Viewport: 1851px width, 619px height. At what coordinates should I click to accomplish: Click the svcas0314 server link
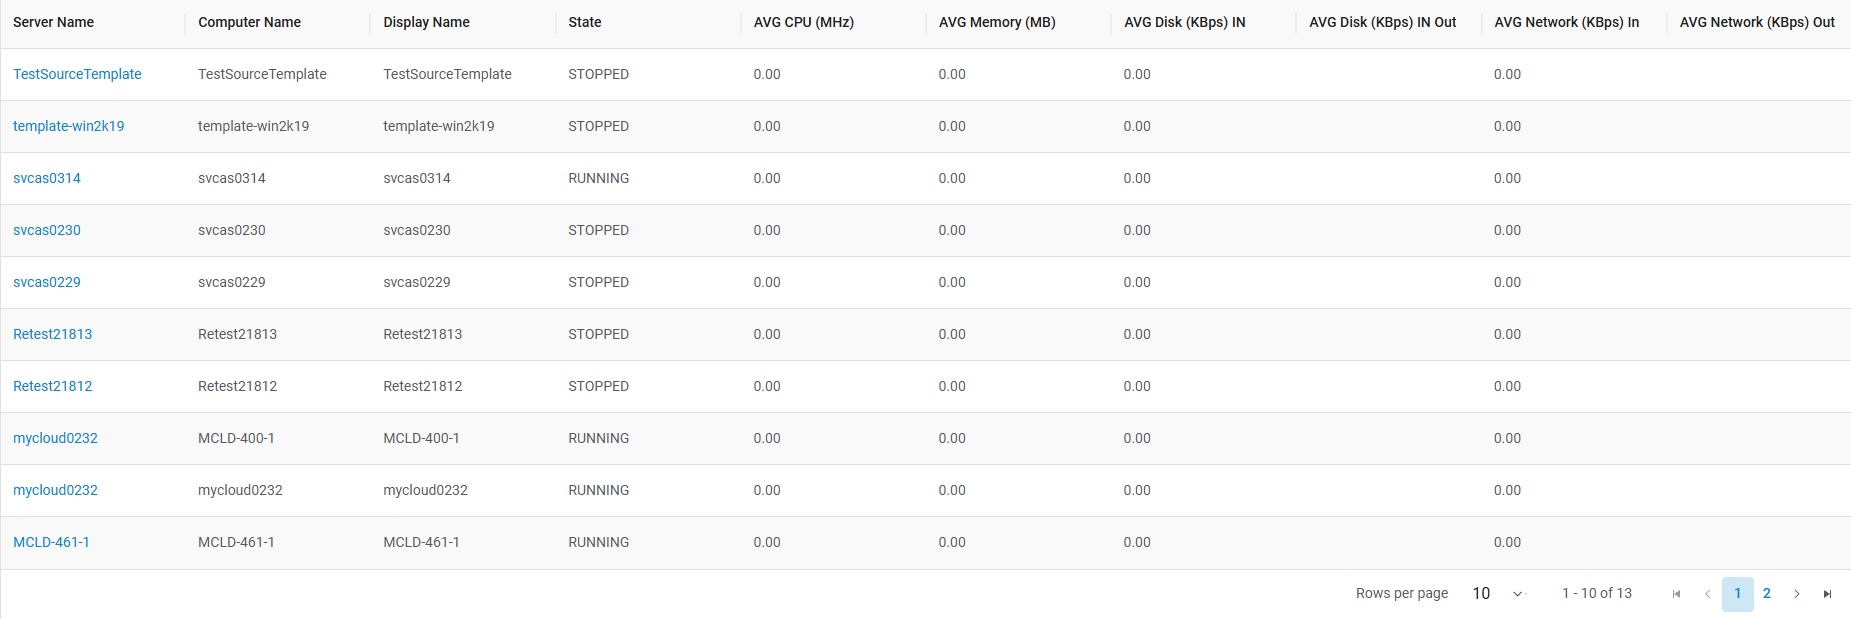(x=47, y=178)
